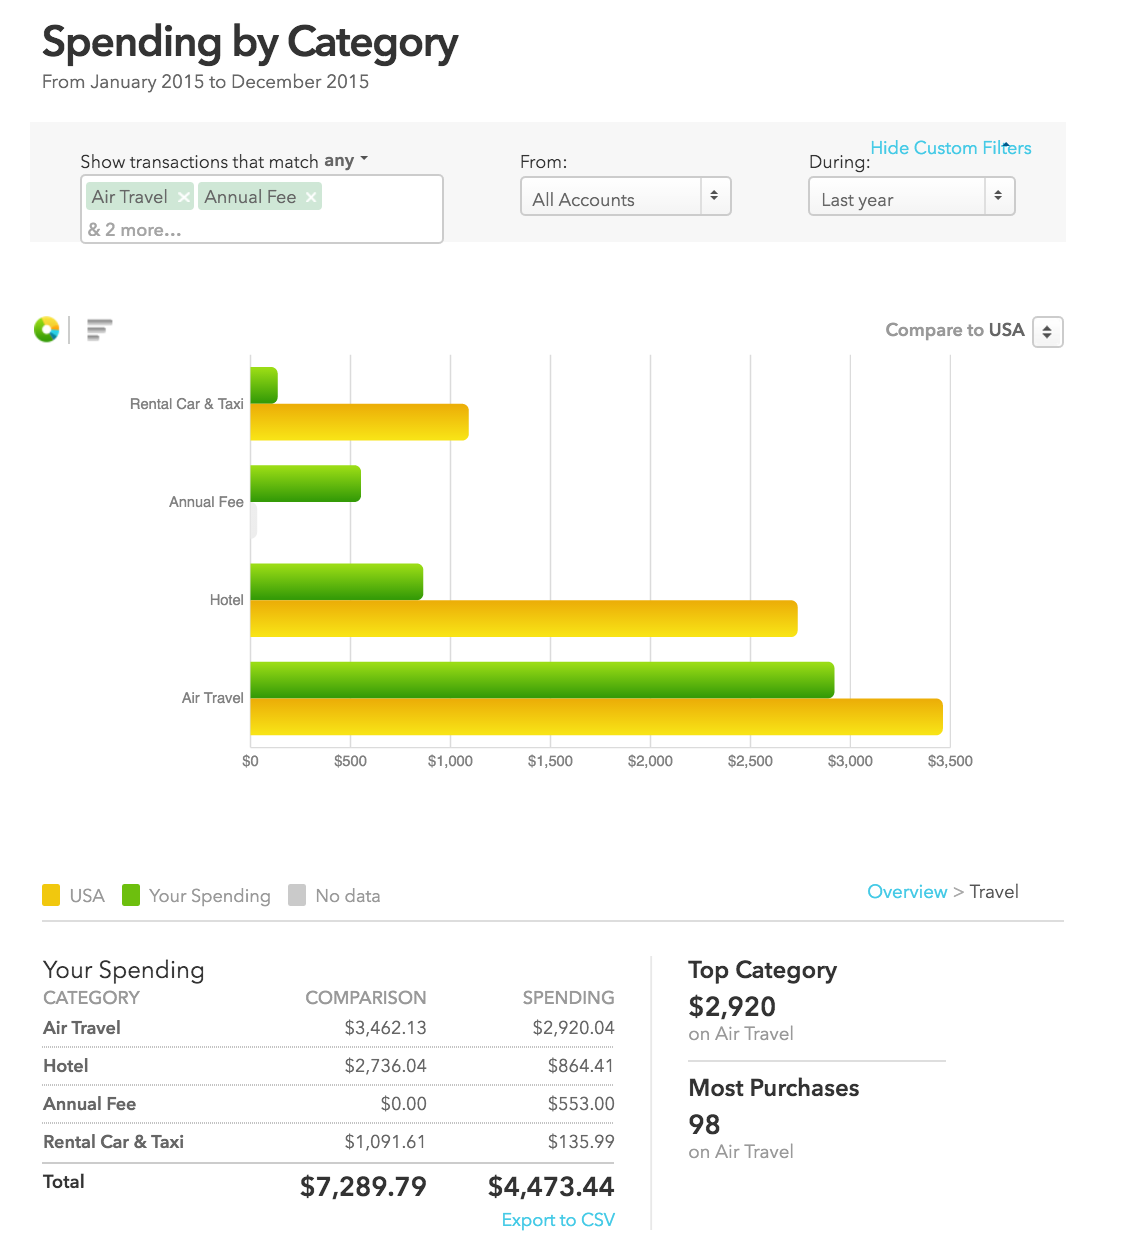Image resolution: width=1148 pixels, height=1260 pixels.
Task: Click the green Annual Fee spending bar
Action: click(305, 484)
